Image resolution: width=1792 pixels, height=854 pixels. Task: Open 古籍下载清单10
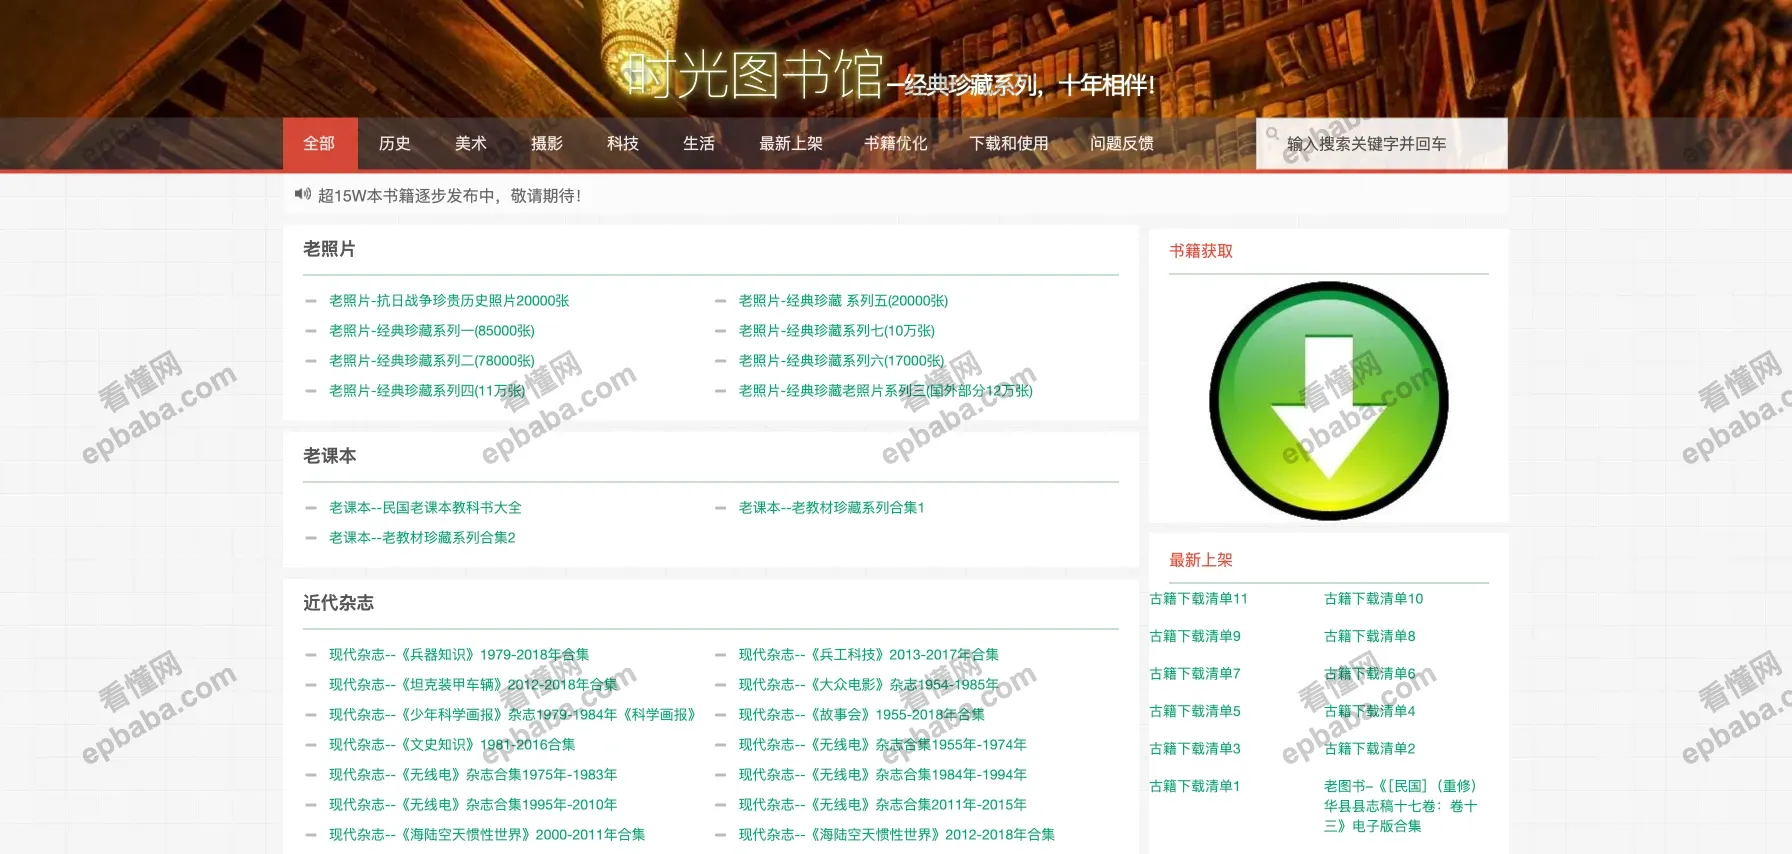(x=1373, y=599)
